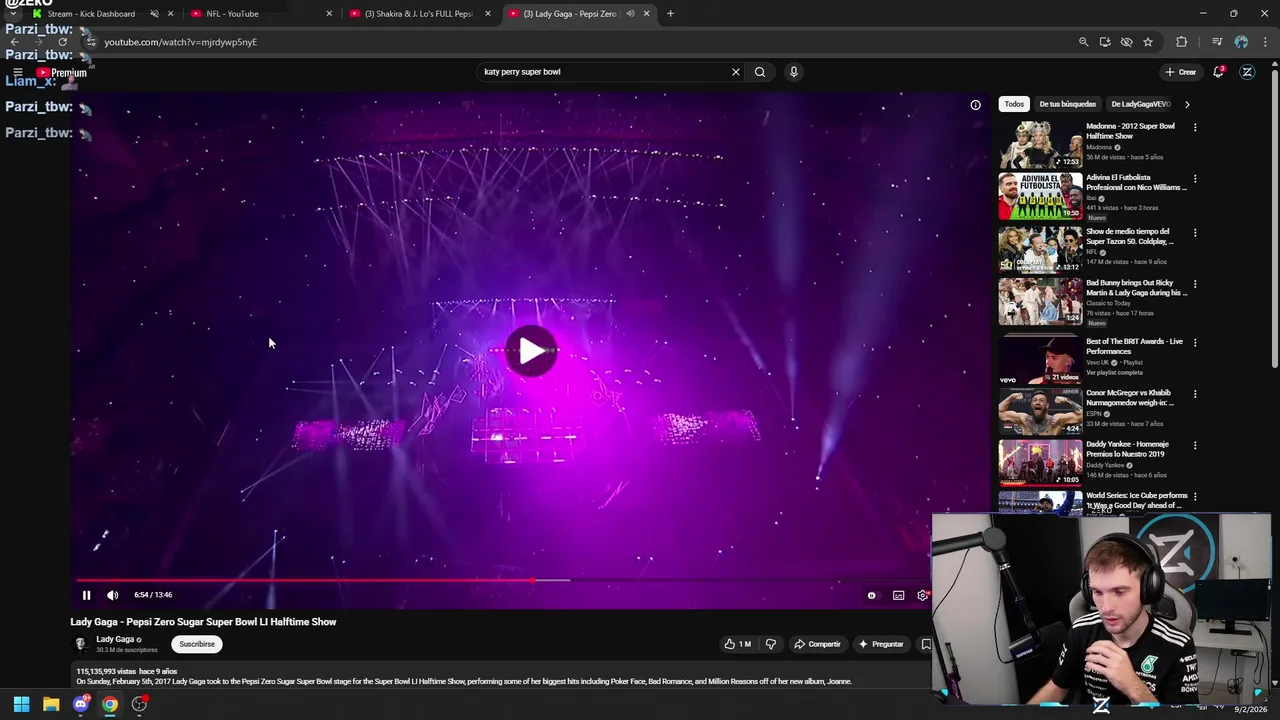Open options for Conor McGregor vs Khabib video
The image size is (1280, 720).
tap(1195, 394)
